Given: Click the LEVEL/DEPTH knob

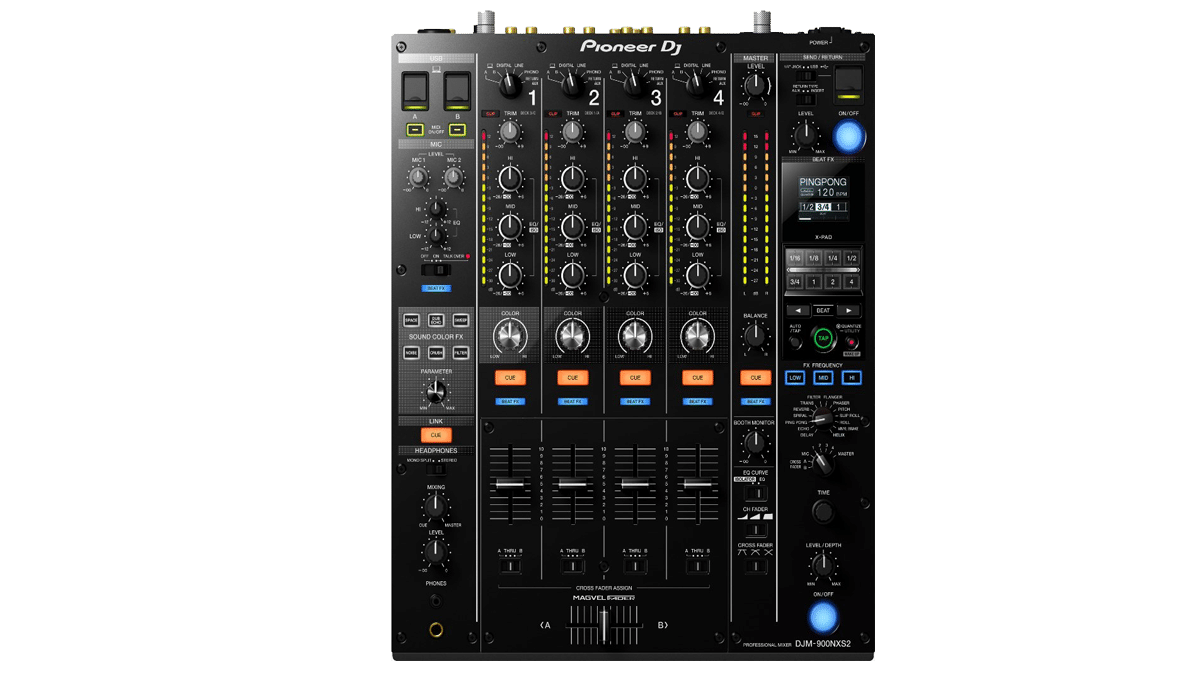Looking at the screenshot, I should (823, 565).
